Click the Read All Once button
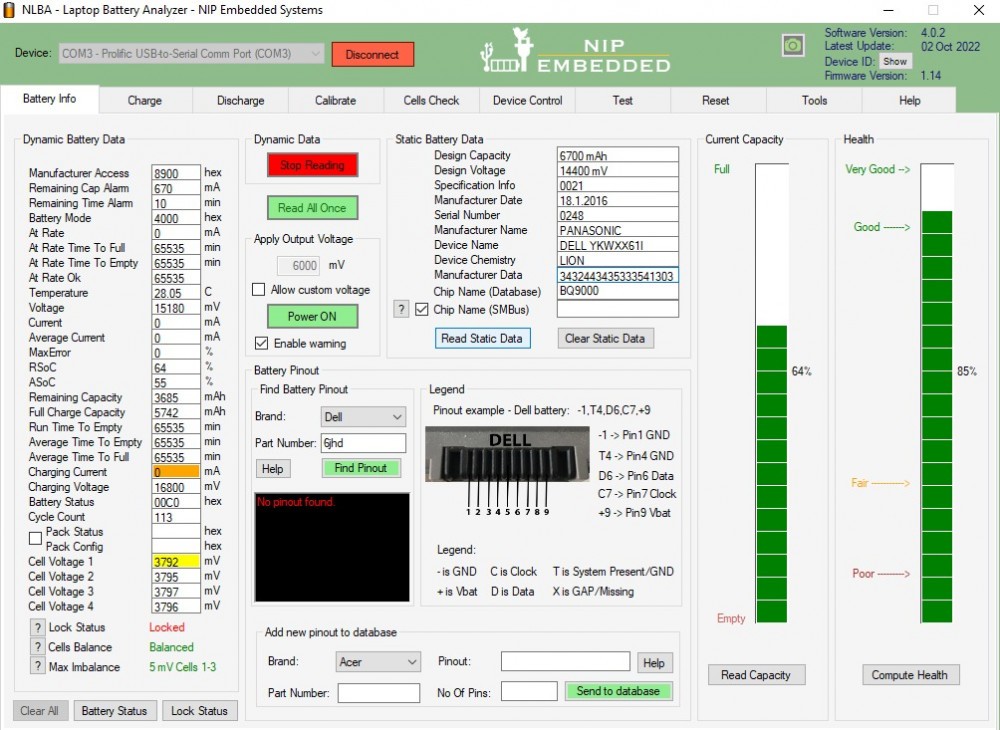1000x730 pixels. click(x=312, y=208)
